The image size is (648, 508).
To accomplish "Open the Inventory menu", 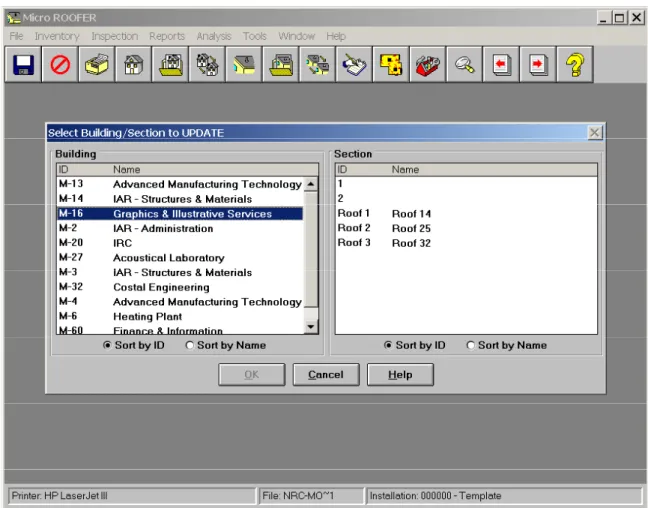I will [57, 36].
